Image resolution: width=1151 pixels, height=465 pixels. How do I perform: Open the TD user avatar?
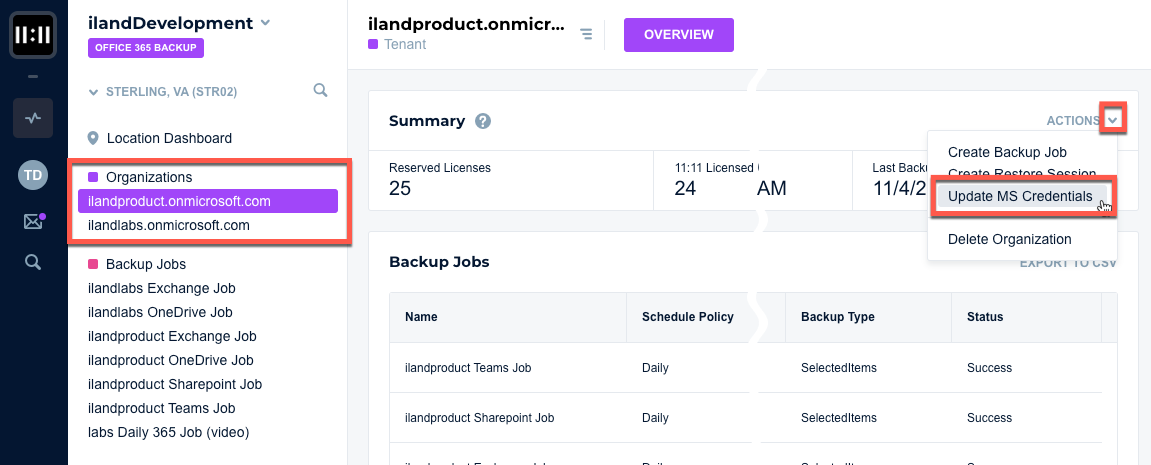pos(33,175)
